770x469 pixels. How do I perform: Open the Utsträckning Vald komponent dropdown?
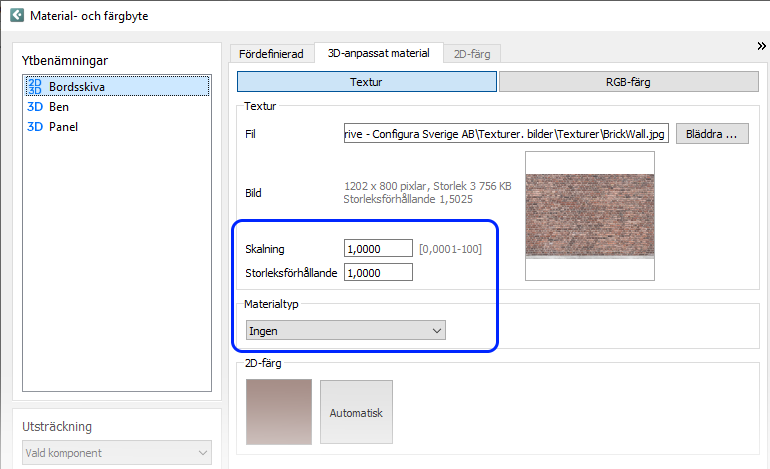[x=116, y=453]
